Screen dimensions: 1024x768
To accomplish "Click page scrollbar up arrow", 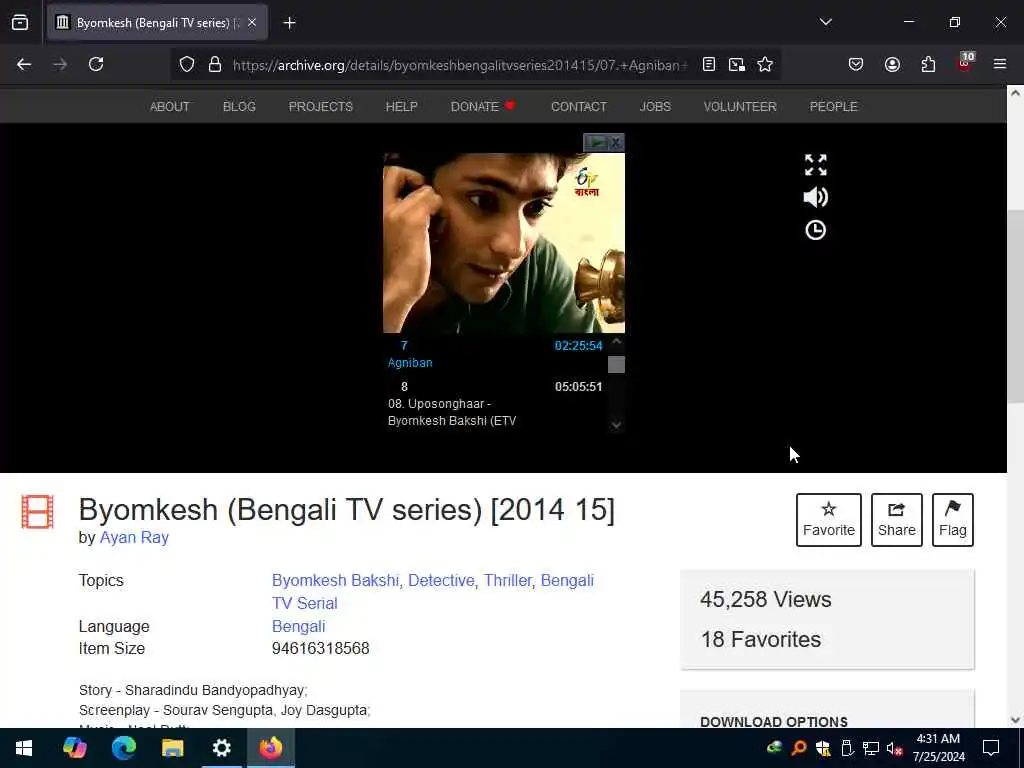I will pos(1015,93).
